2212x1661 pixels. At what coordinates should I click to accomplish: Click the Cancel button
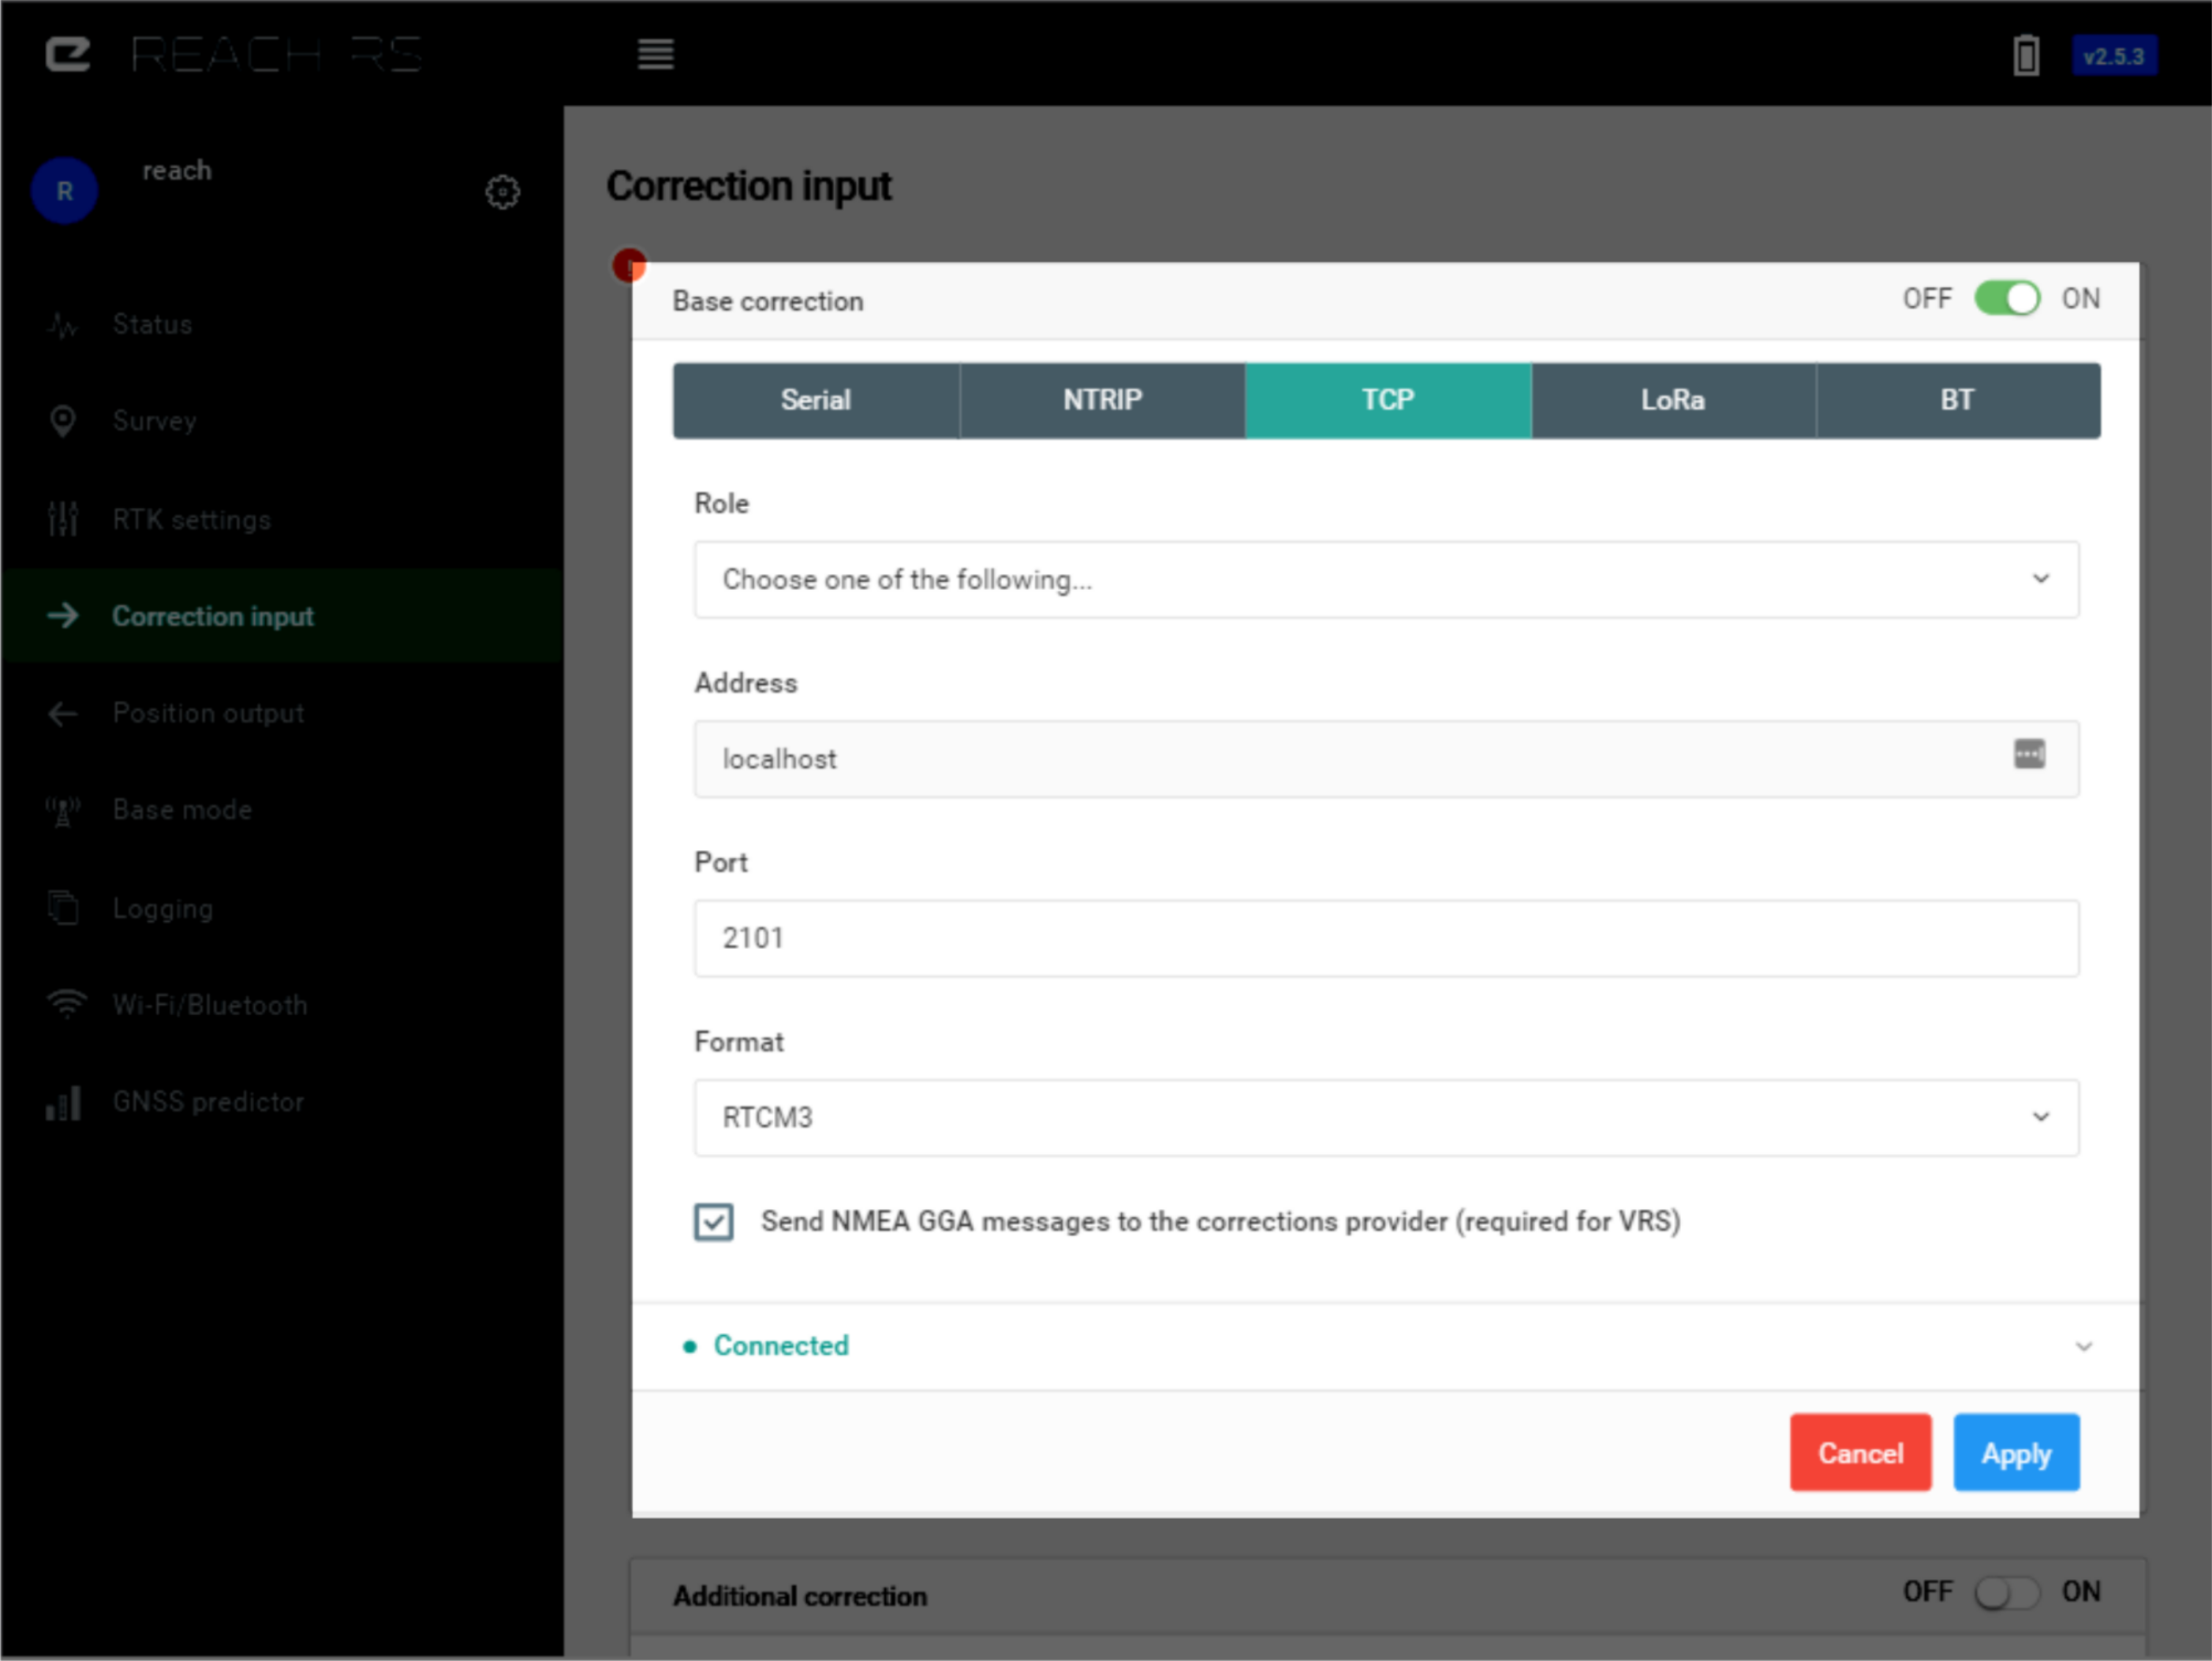[x=1860, y=1453]
